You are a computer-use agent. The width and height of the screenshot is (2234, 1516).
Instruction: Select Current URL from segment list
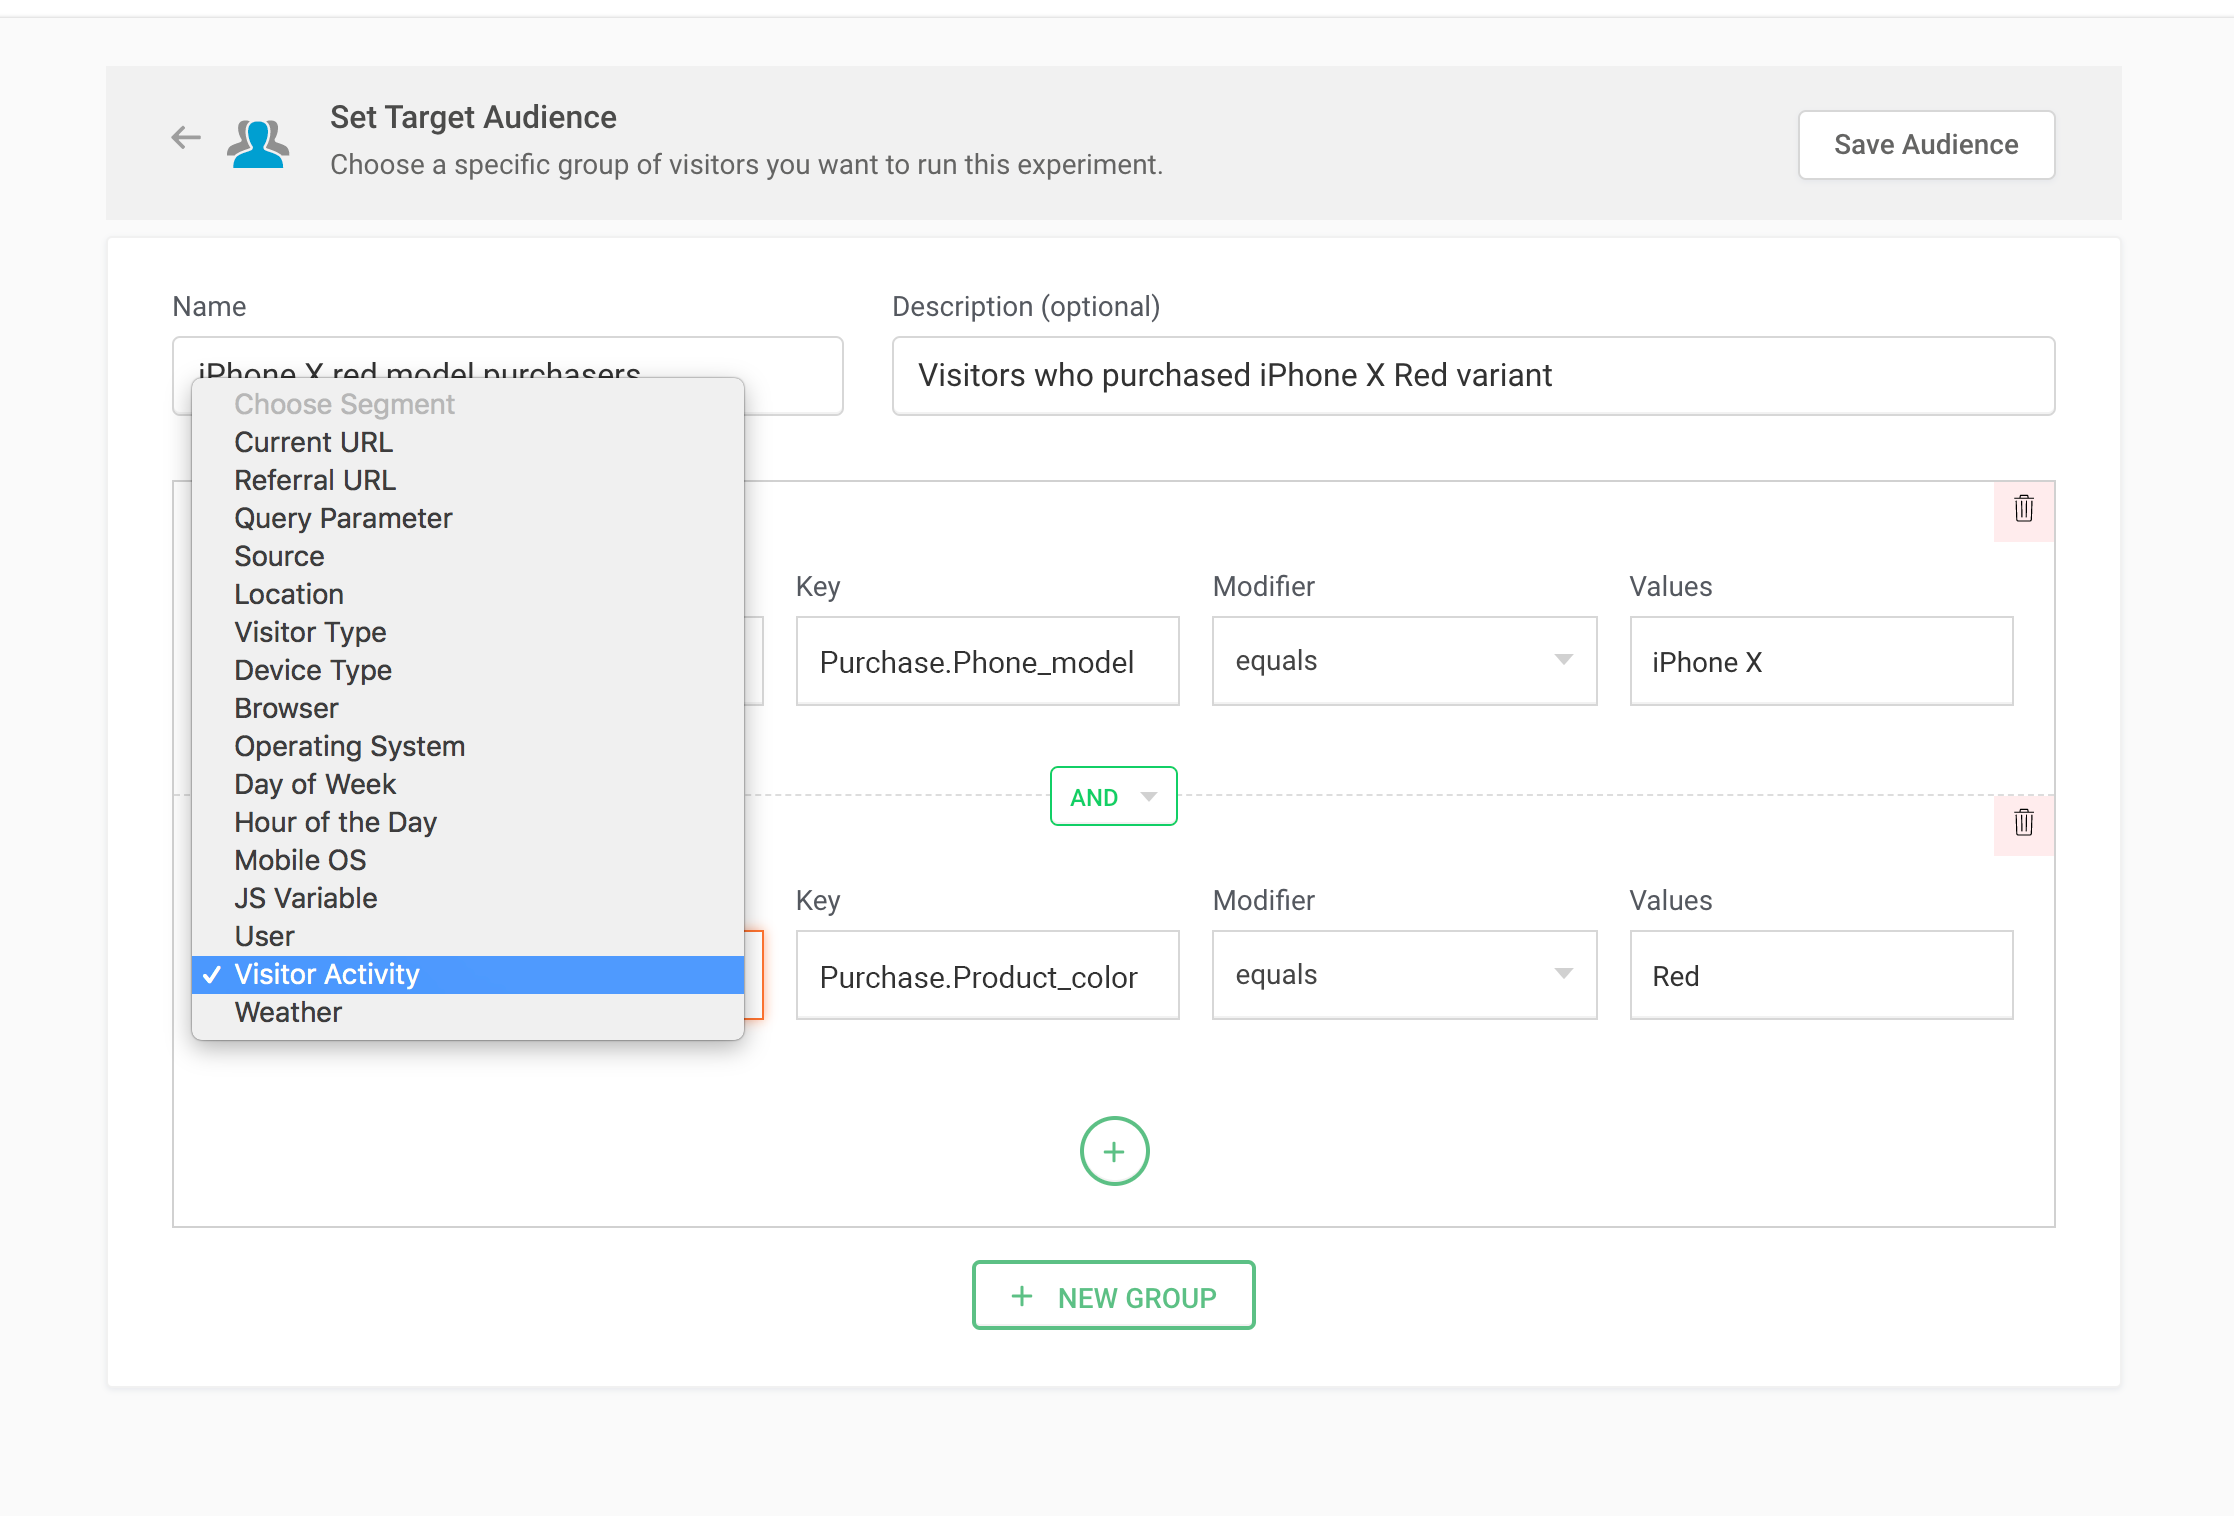point(313,442)
